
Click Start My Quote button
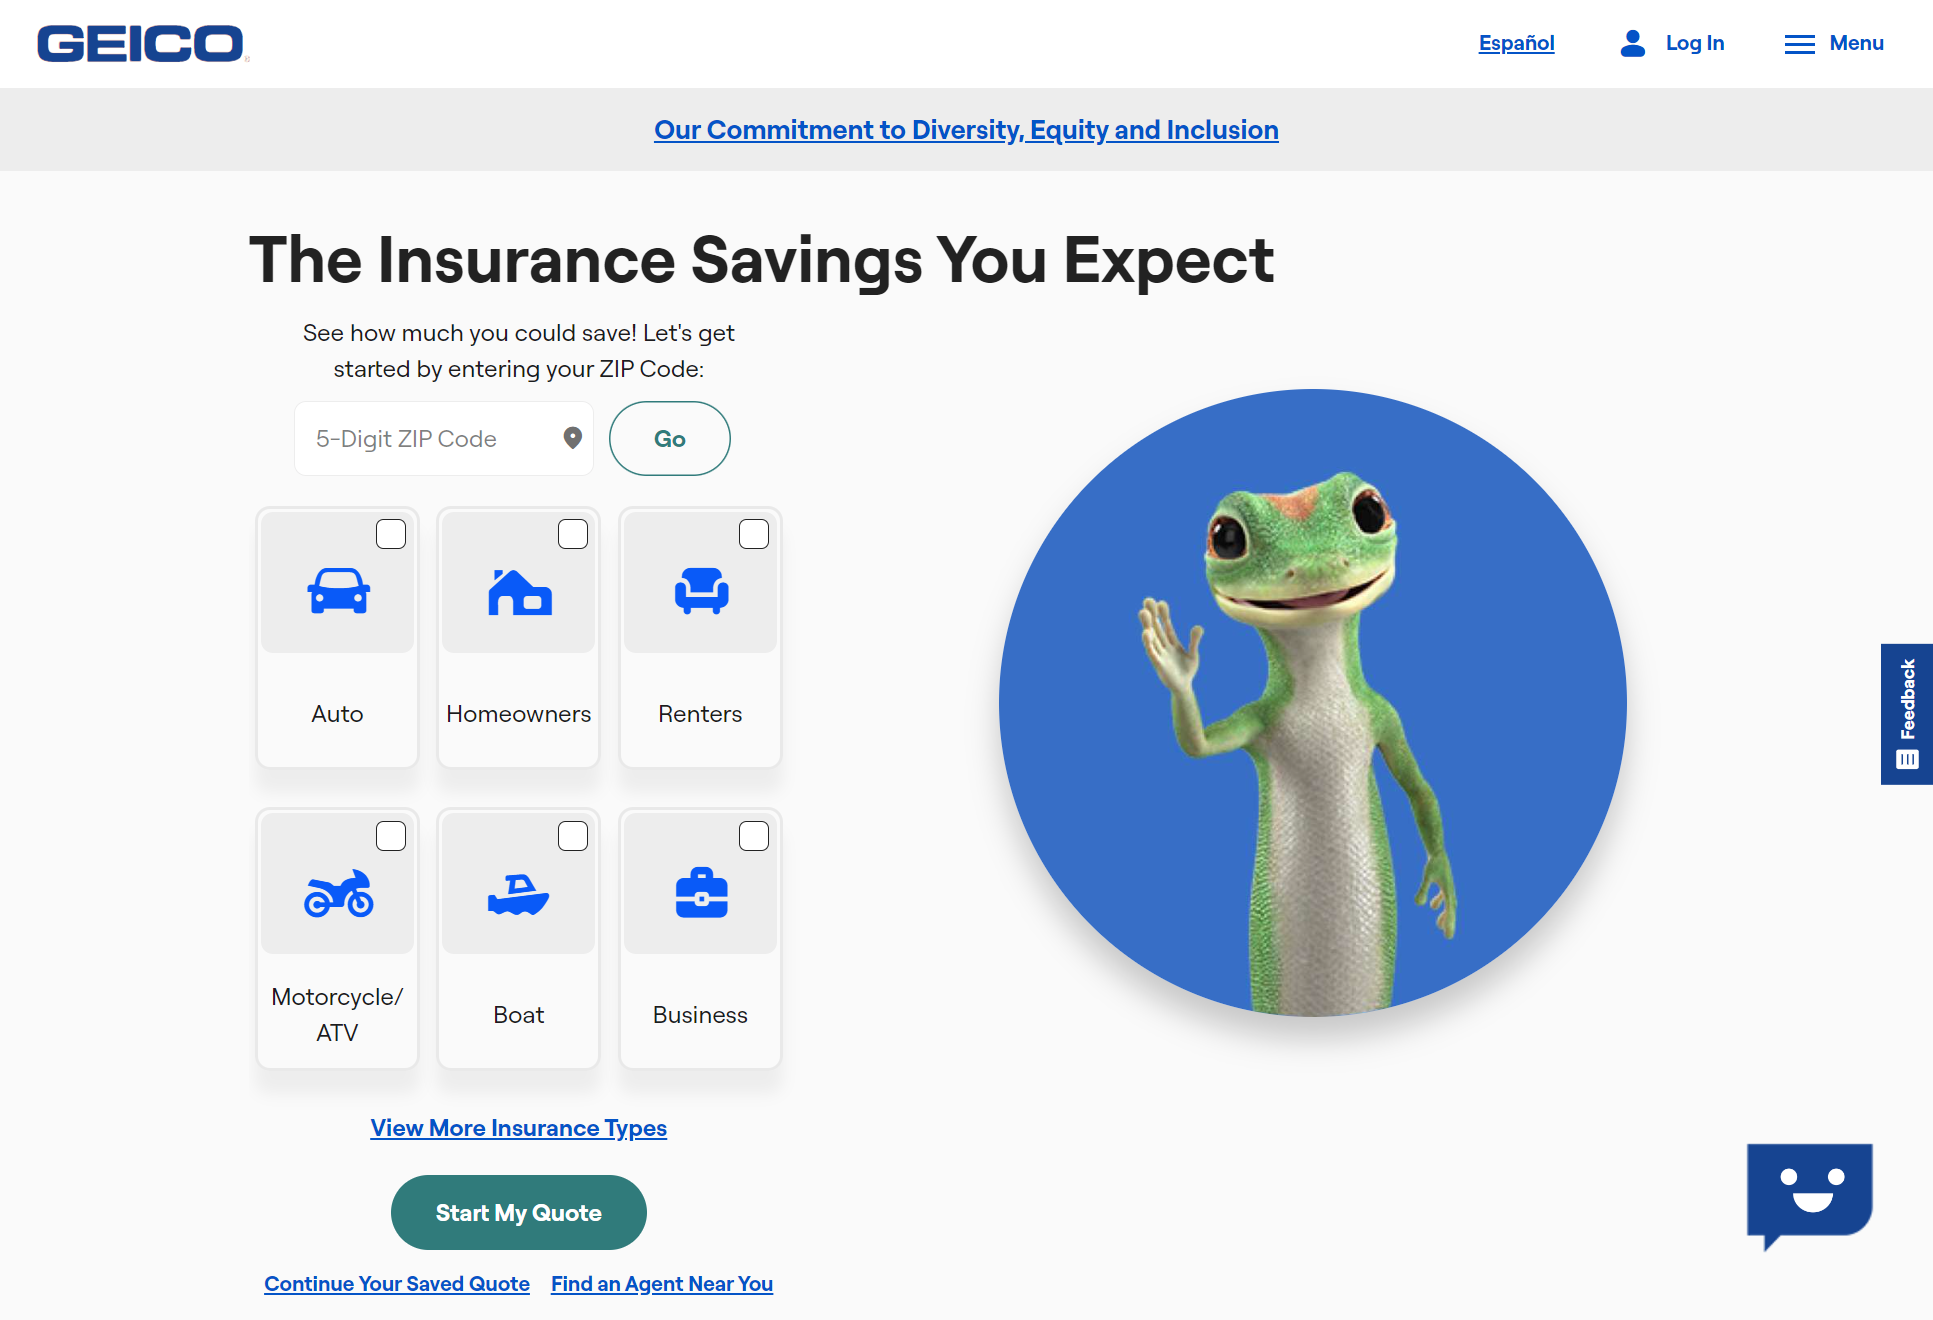[519, 1213]
